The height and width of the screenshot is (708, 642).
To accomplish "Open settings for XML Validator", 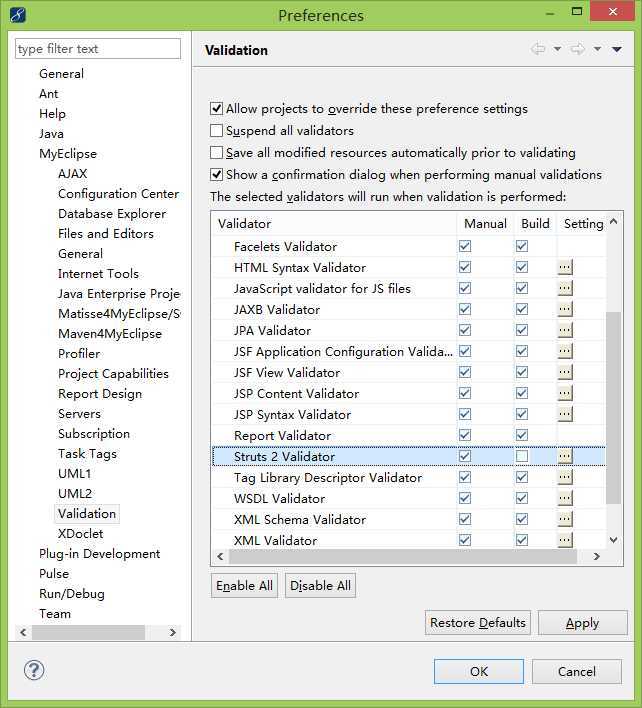I will click(x=565, y=540).
